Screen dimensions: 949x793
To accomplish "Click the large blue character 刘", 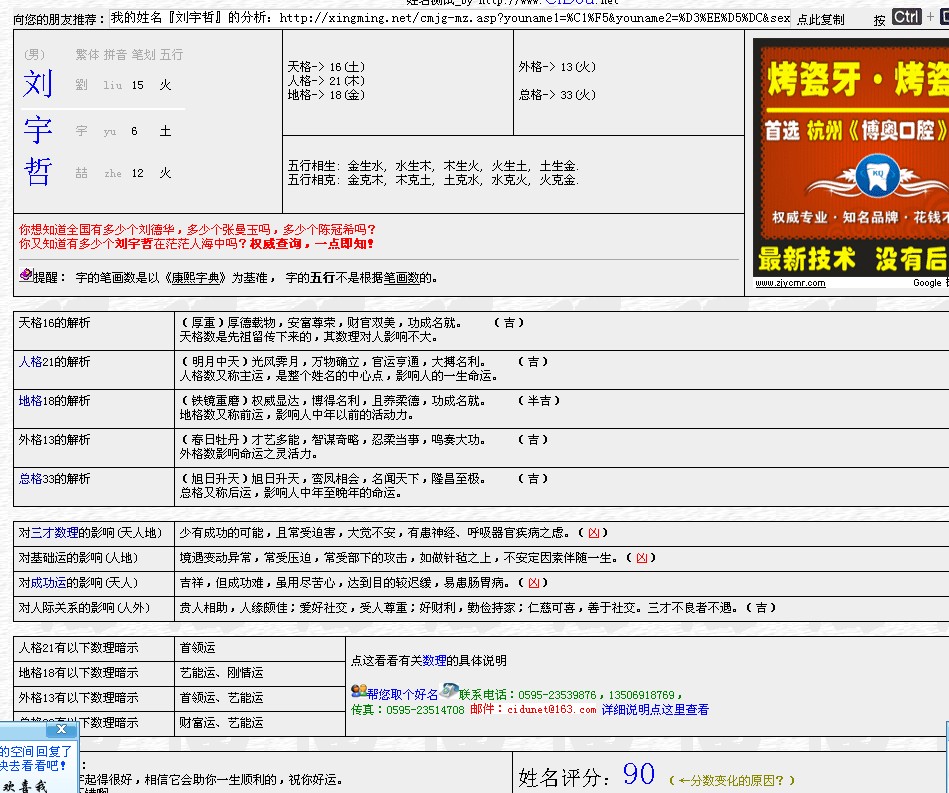I will 38,85.
